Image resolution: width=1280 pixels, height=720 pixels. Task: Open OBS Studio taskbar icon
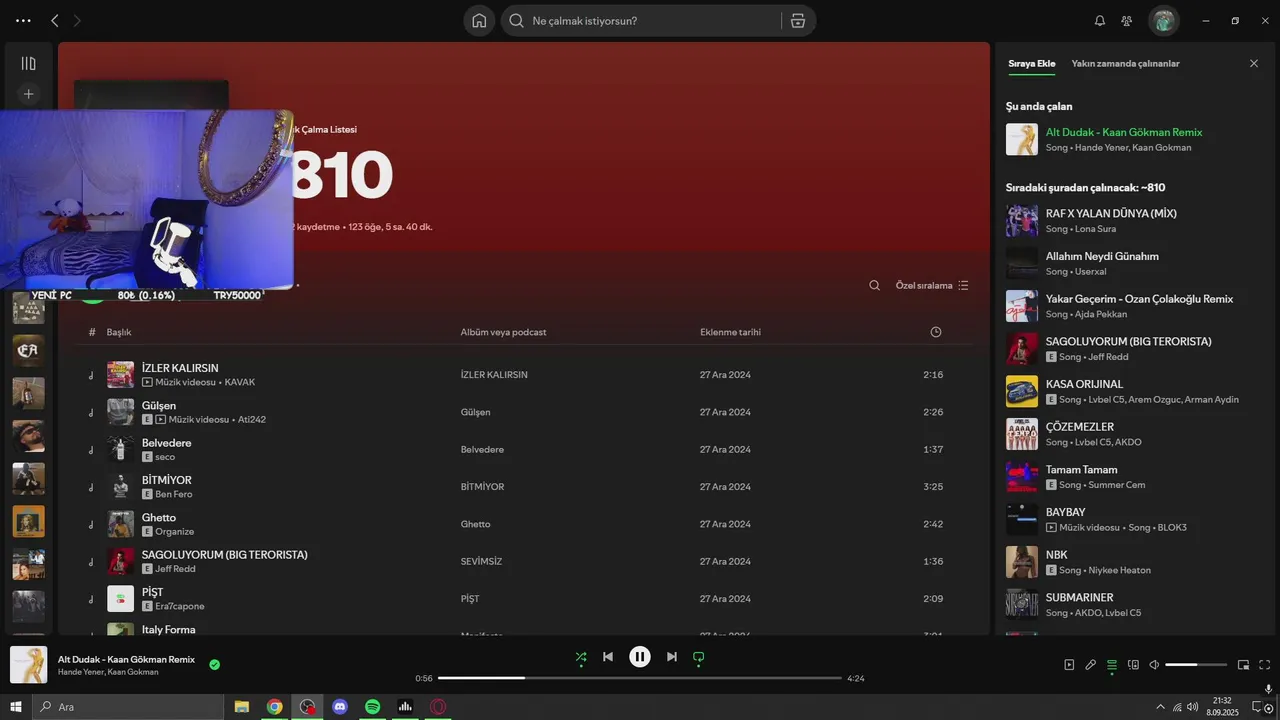click(307, 706)
